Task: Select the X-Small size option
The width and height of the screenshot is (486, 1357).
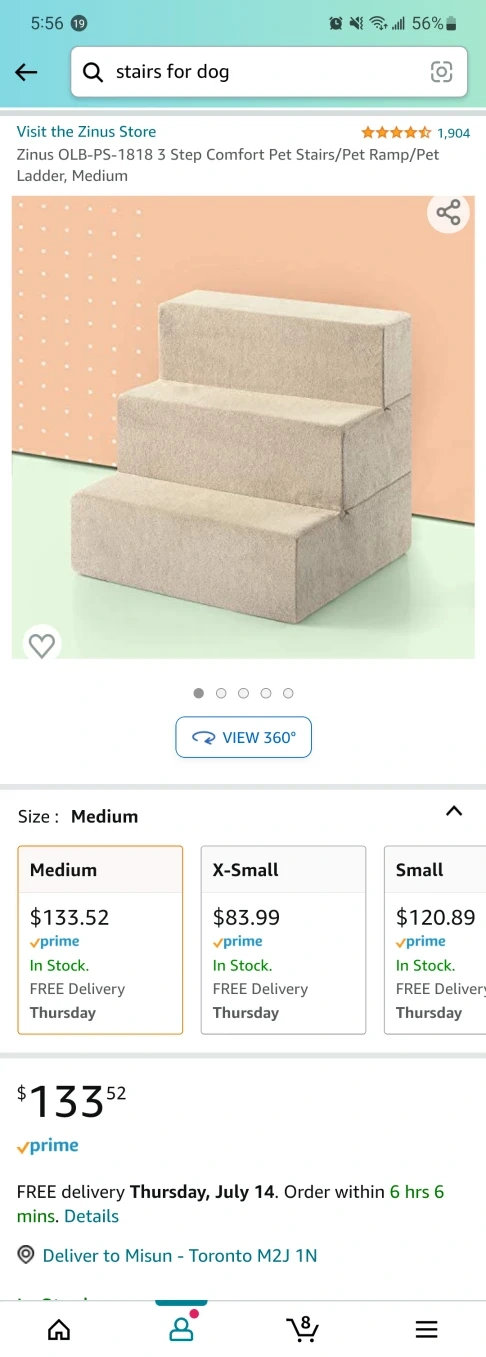Action: coord(283,940)
